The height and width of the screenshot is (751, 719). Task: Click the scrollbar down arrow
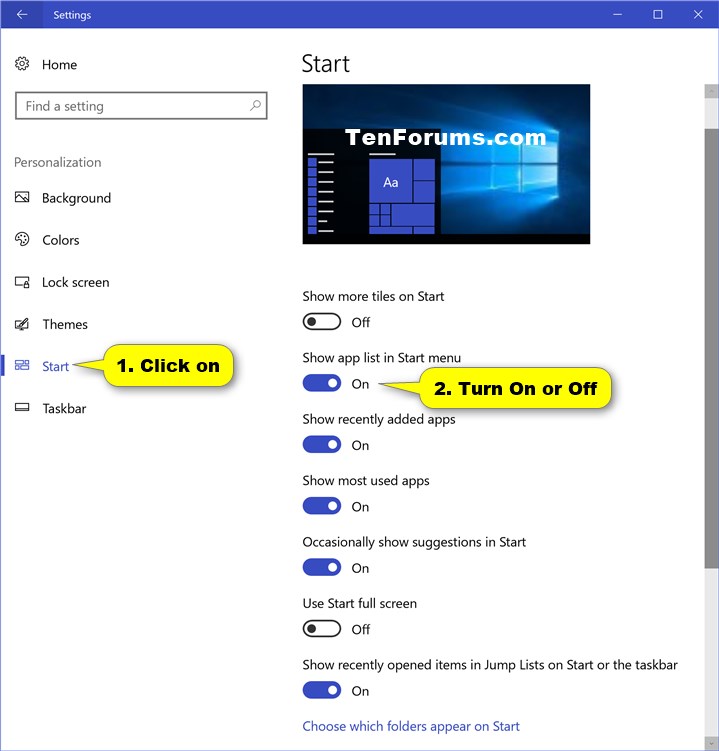711,743
